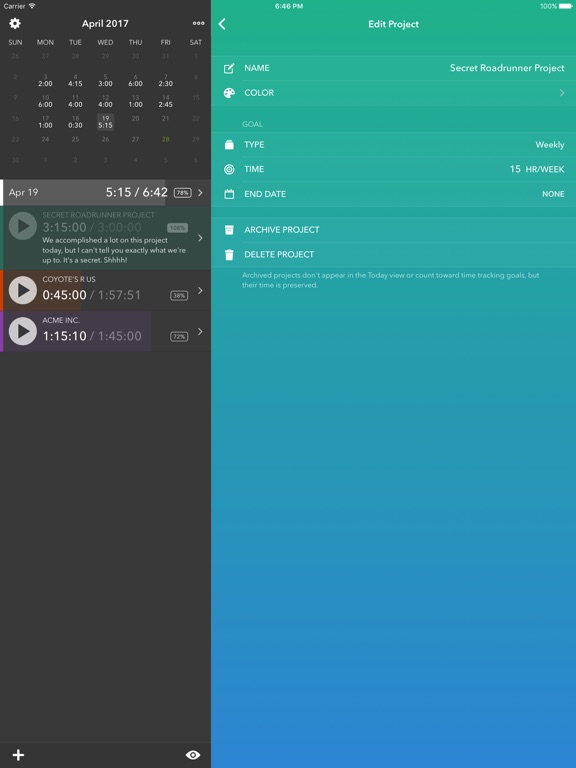Click the trash can delete icon
Image resolution: width=576 pixels, height=768 pixels.
229,255
